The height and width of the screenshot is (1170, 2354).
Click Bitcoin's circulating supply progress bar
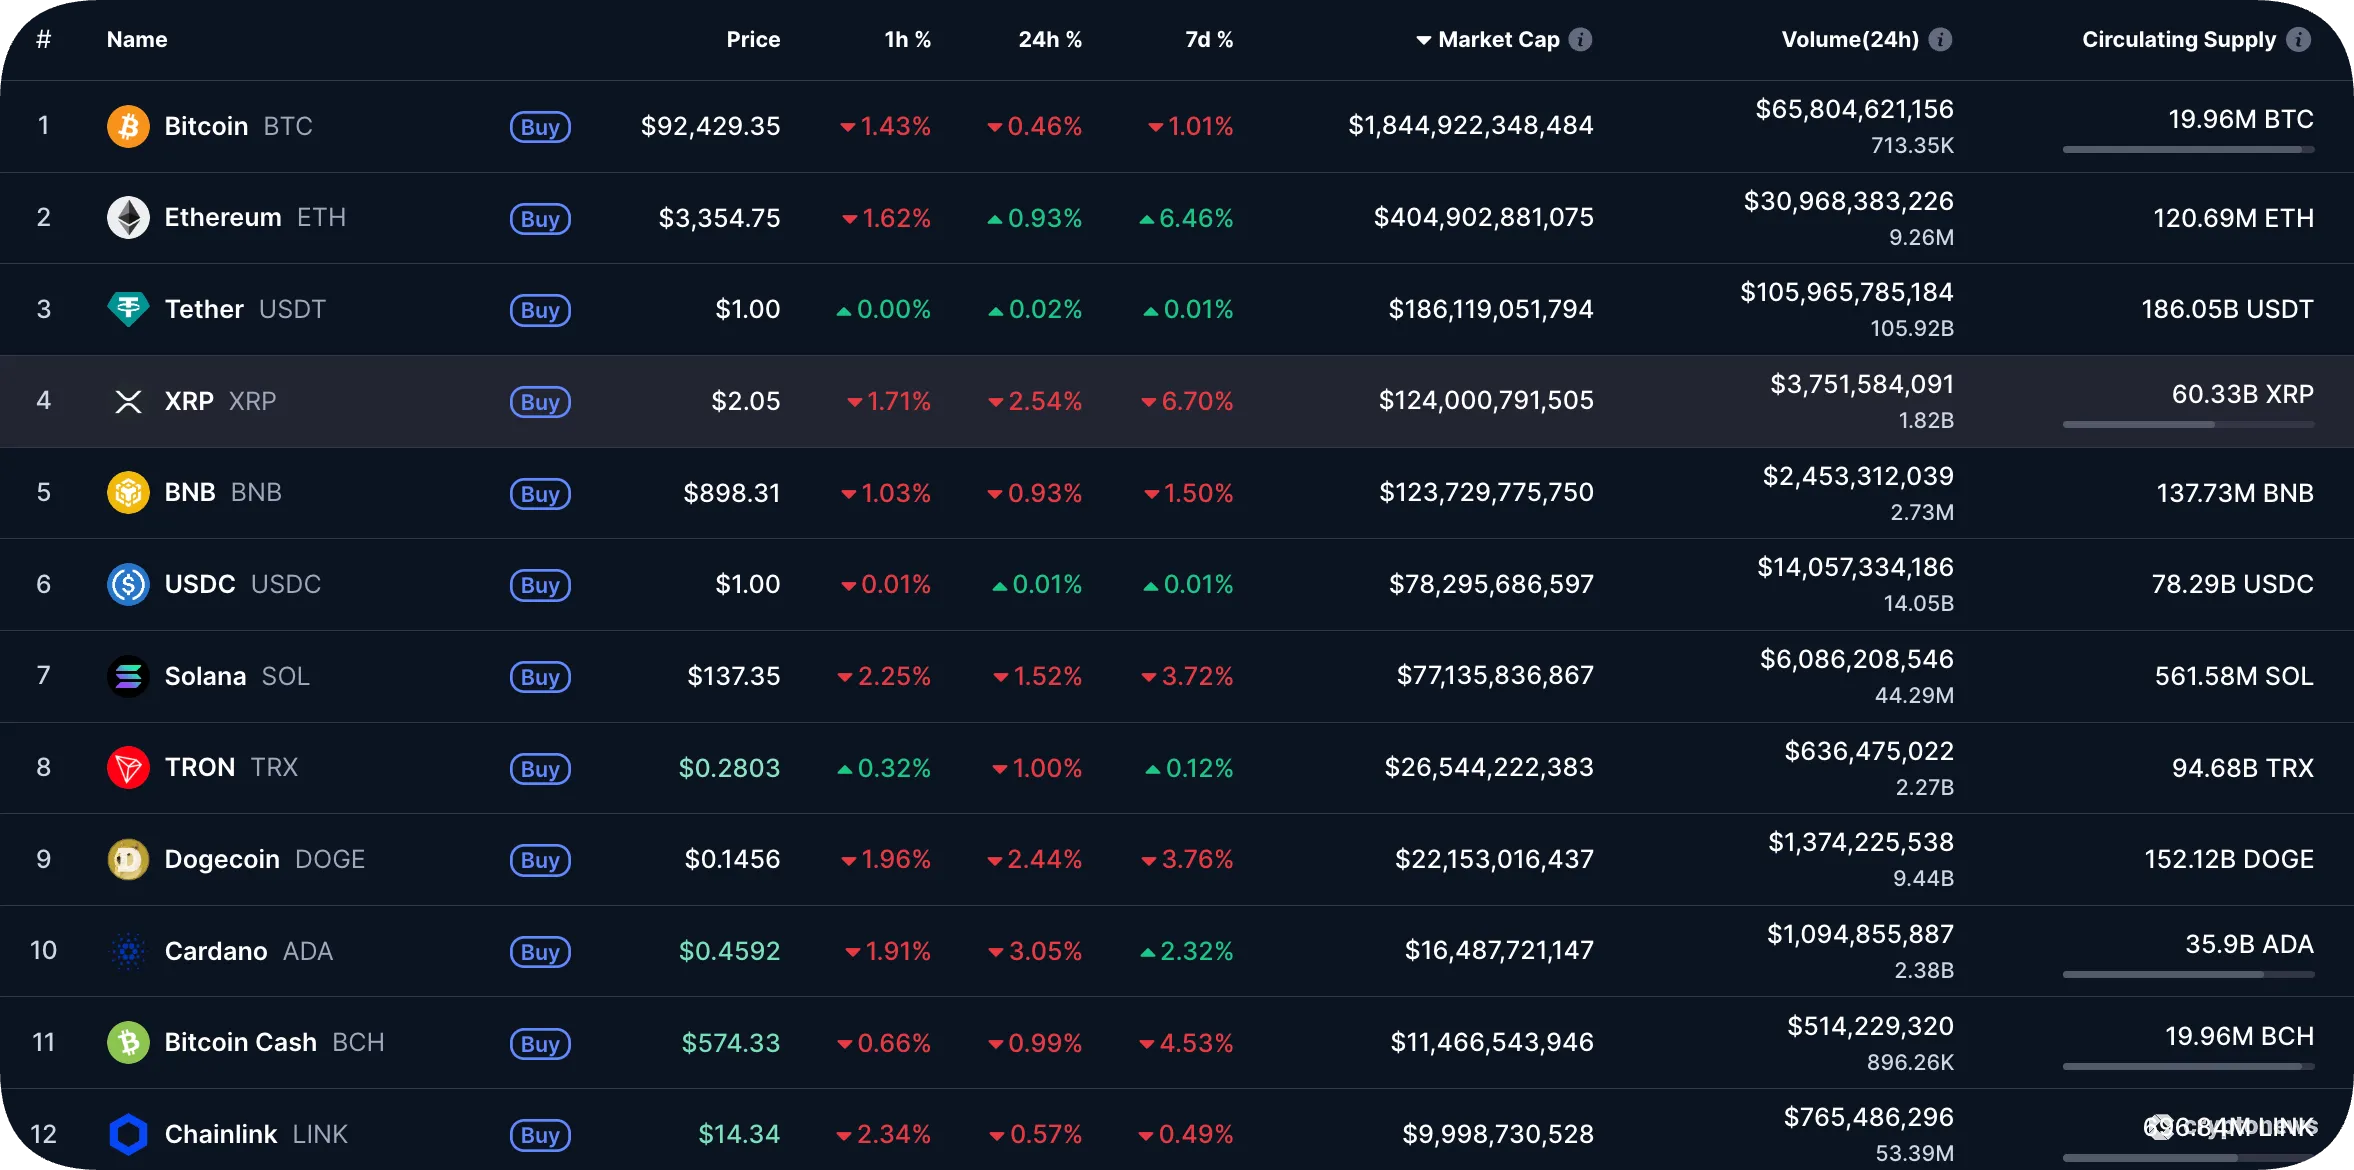[2188, 150]
